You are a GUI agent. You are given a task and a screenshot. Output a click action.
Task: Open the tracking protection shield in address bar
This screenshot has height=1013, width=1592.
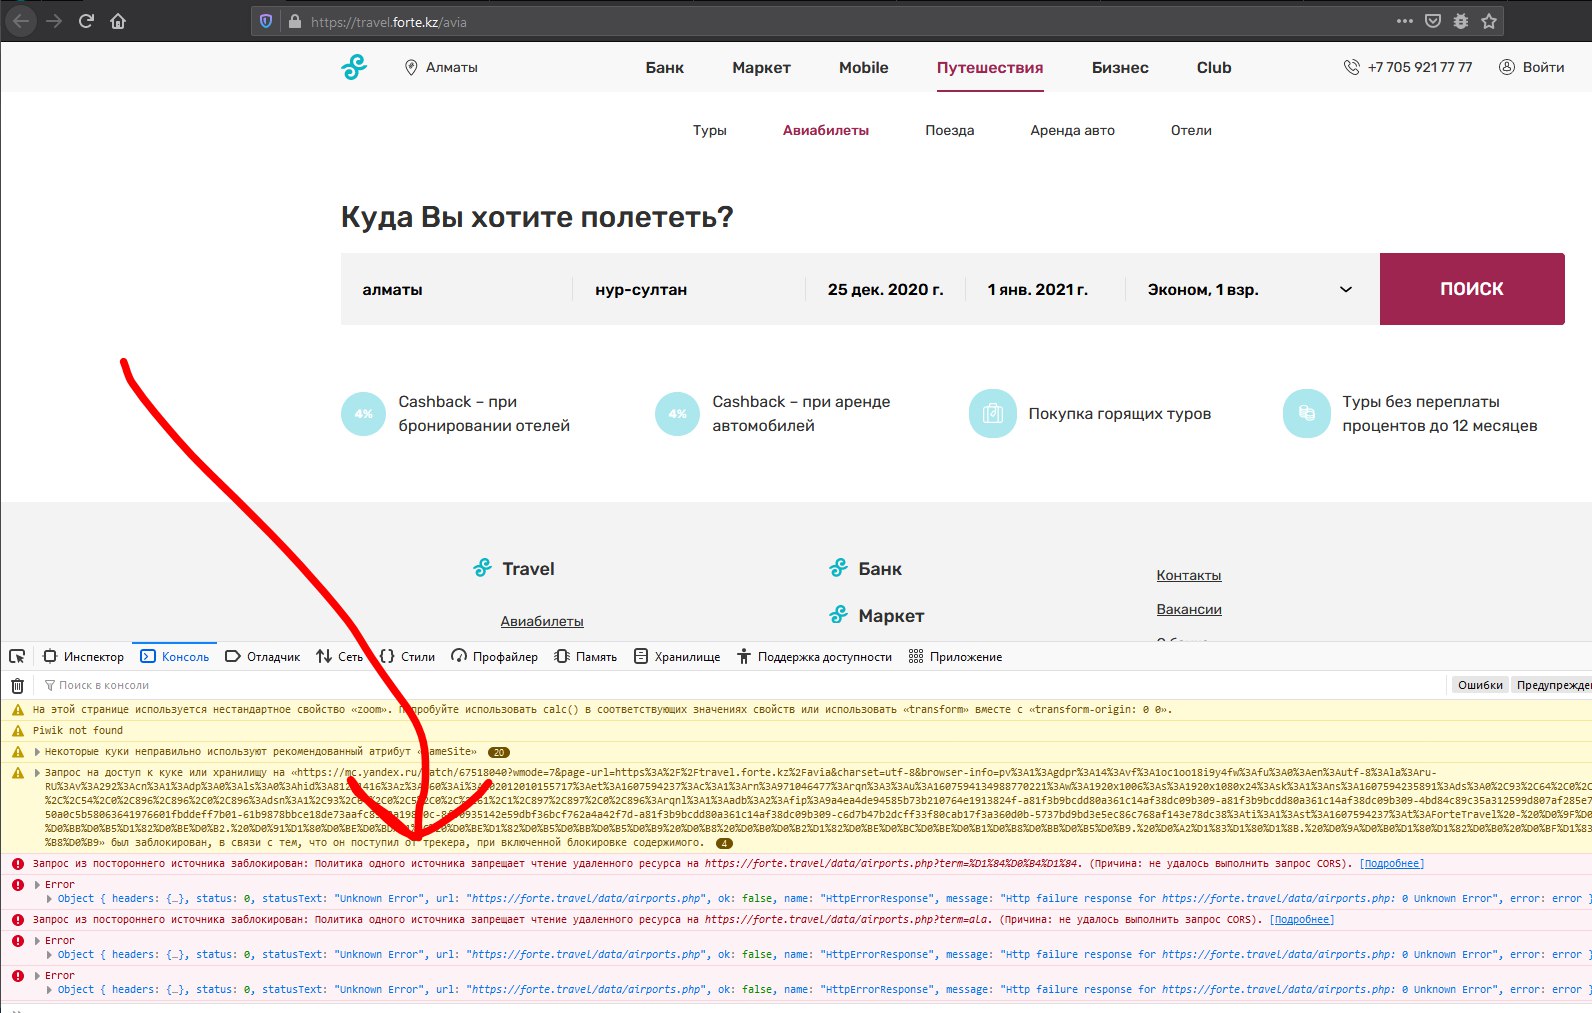coord(266,21)
